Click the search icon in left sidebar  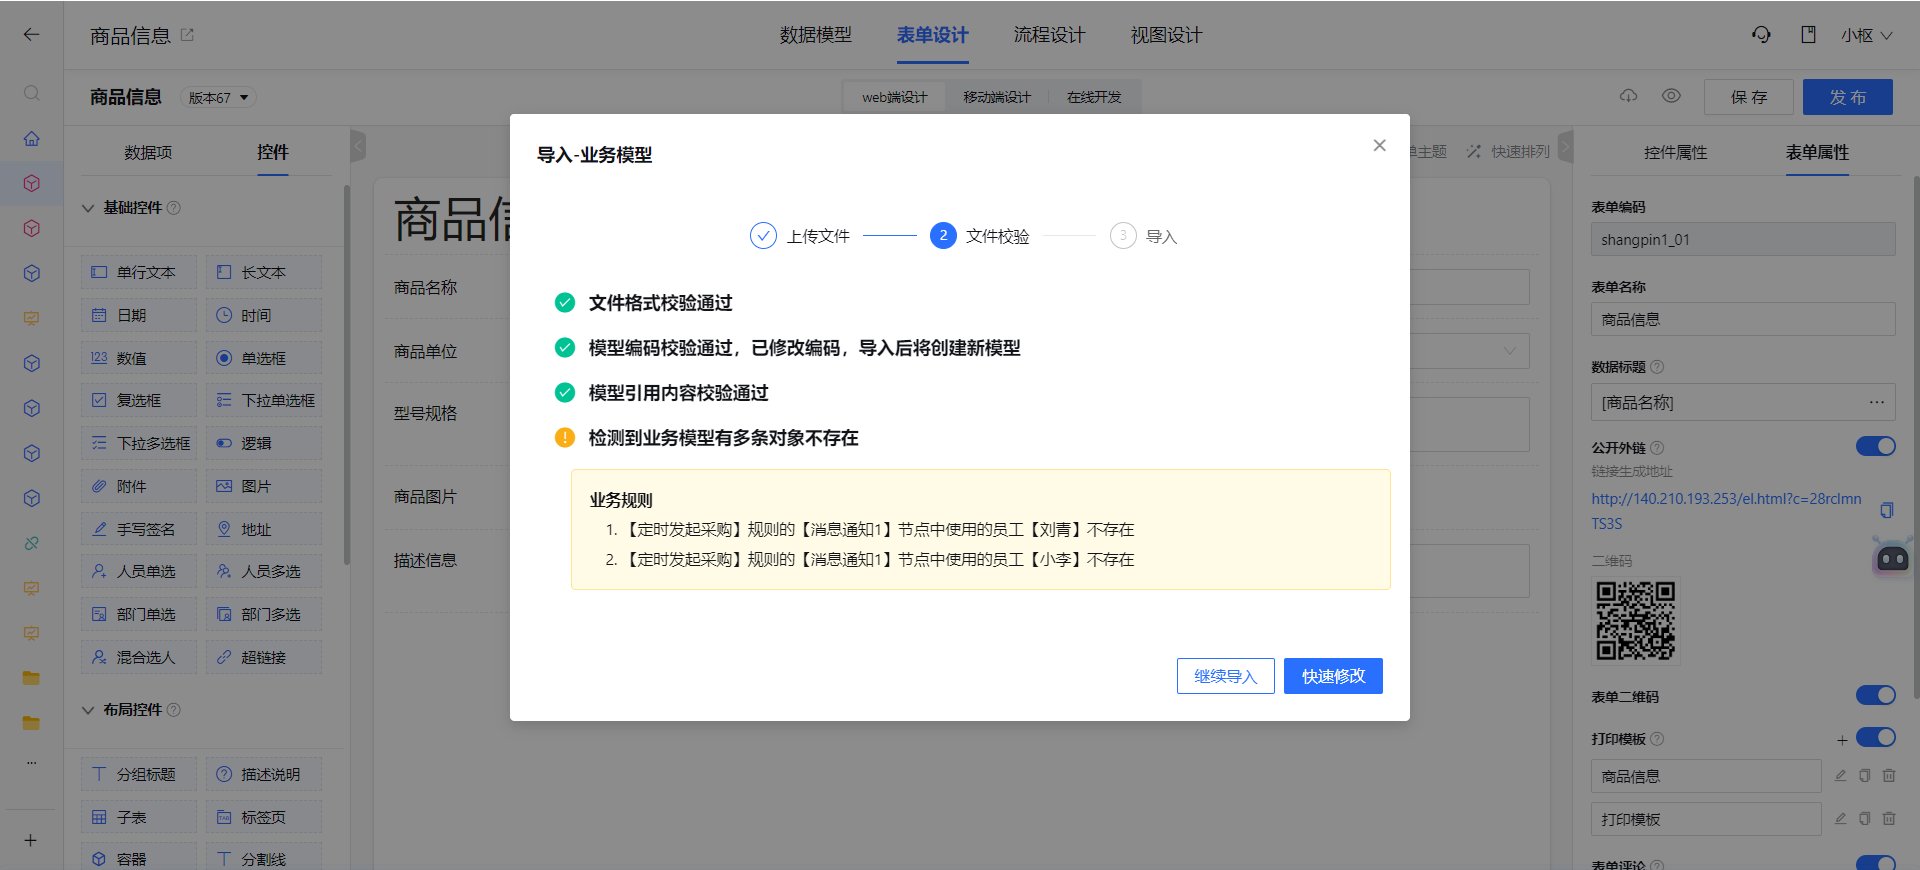[32, 93]
